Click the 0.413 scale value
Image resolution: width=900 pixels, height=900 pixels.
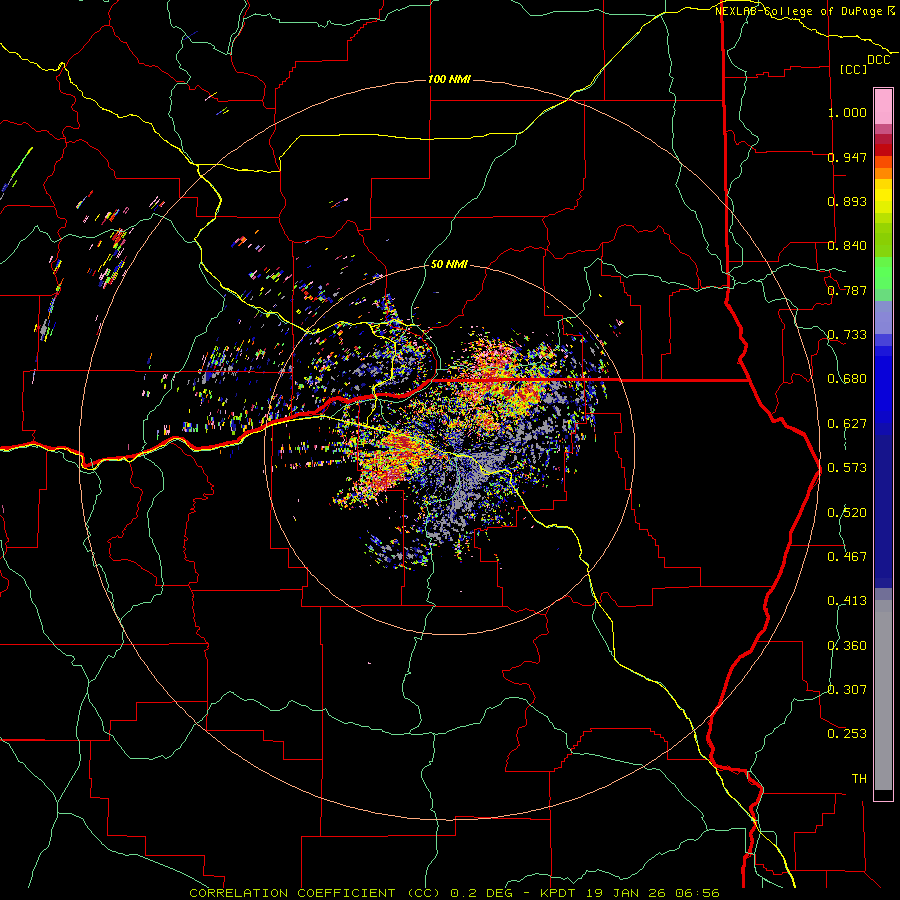(x=847, y=601)
